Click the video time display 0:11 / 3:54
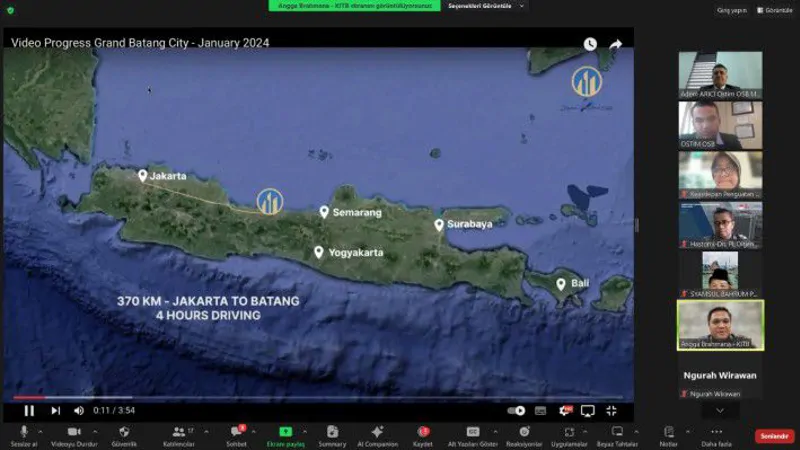800x450 pixels. tap(114, 410)
